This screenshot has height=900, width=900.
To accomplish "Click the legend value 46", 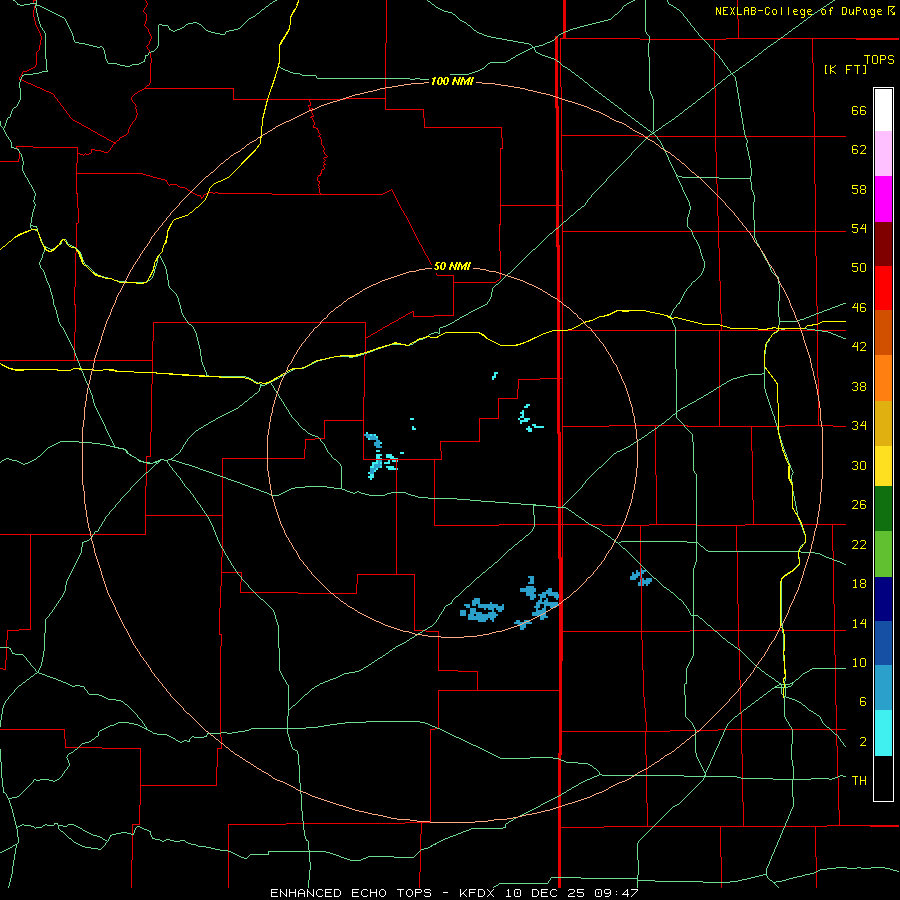I will [x=859, y=307].
